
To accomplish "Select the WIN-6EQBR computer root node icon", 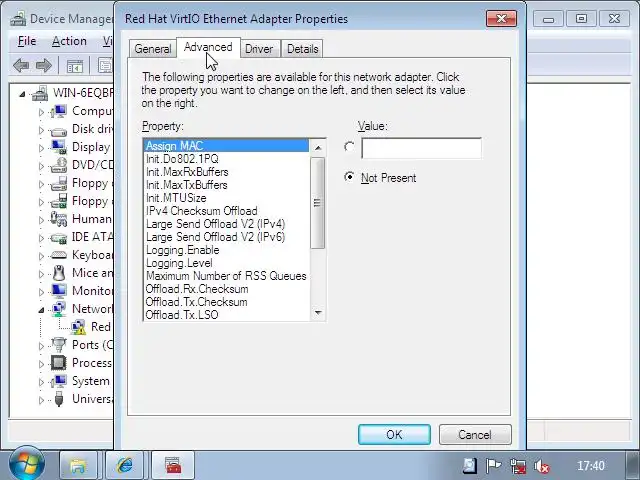I will [40, 93].
